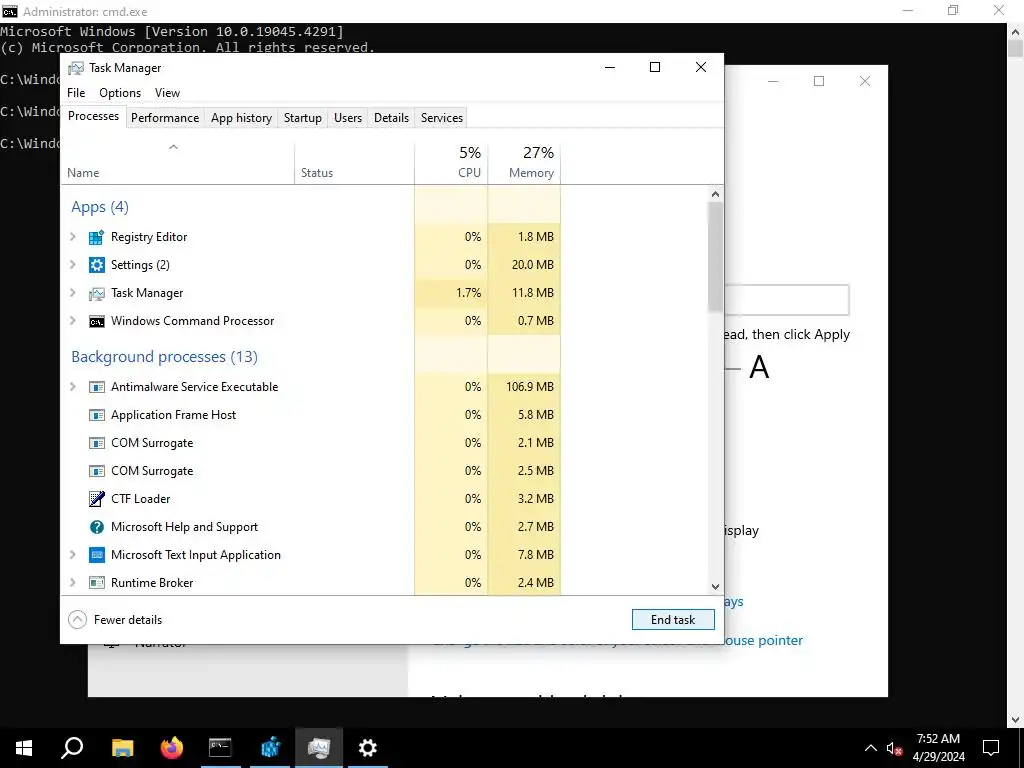Image resolution: width=1024 pixels, height=768 pixels.
Task: Launch Firefox from the taskbar
Action: [172, 748]
